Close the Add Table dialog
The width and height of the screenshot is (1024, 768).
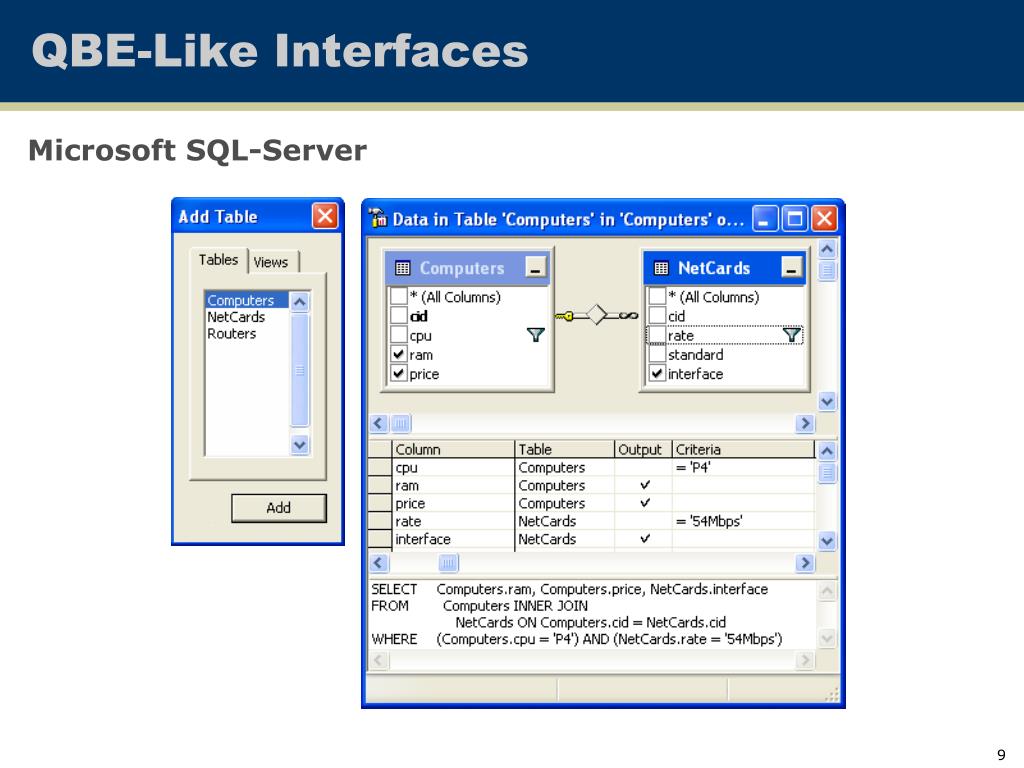[x=325, y=216]
